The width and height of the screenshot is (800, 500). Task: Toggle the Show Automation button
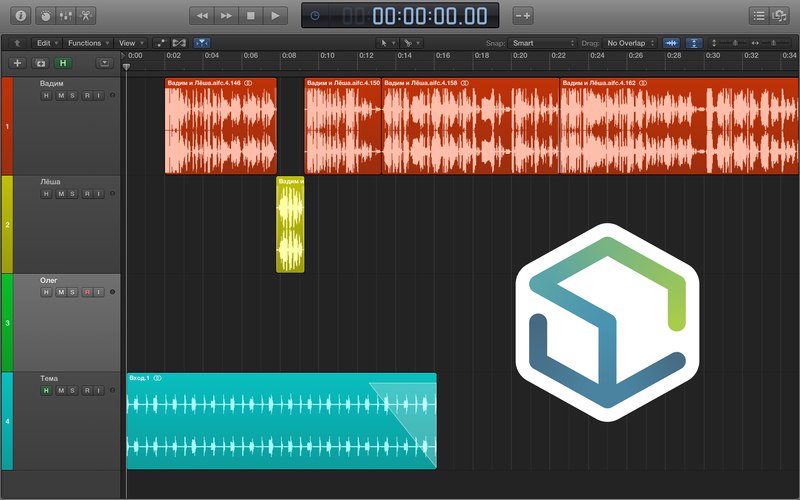[161, 43]
